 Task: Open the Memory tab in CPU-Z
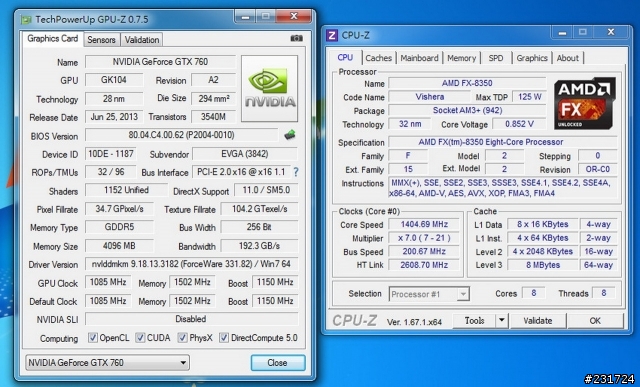point(462,58)
